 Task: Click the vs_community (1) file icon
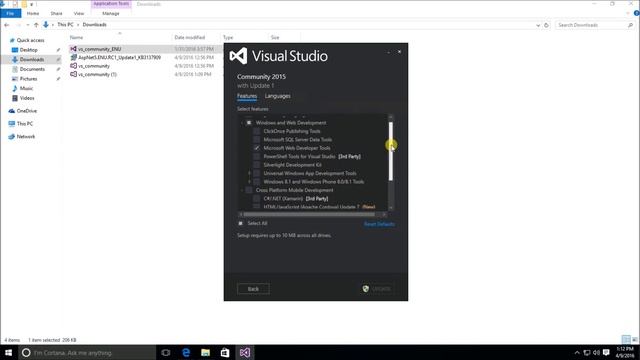coord(73,74)
